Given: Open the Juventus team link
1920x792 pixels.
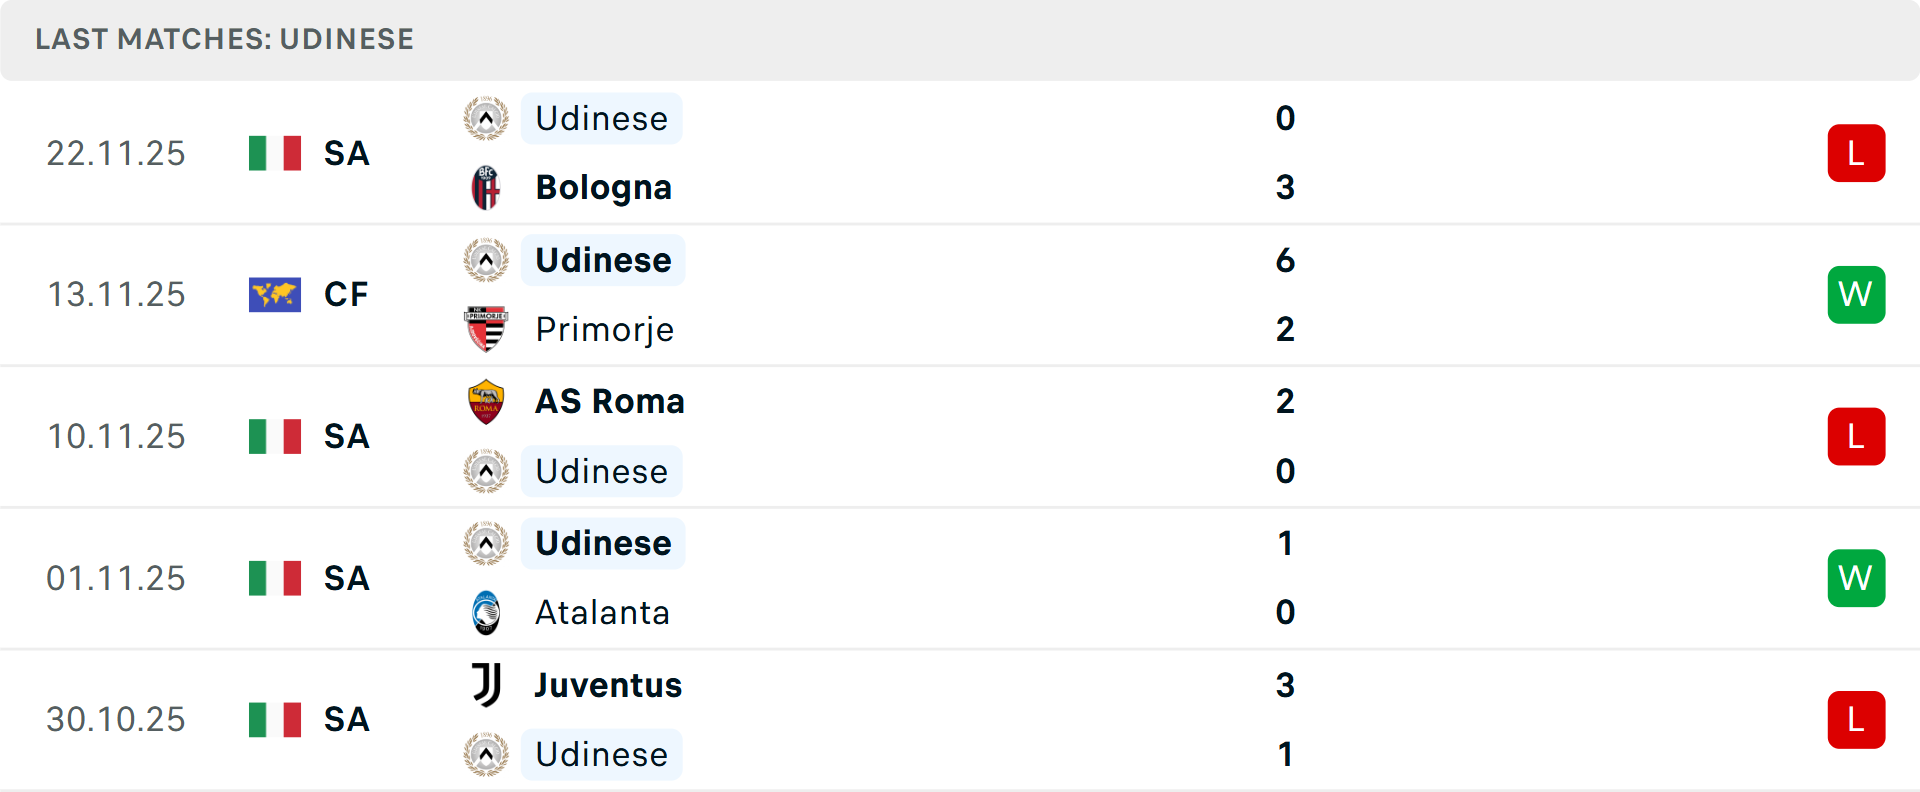Looking at the screenshot, I should 608,685.
